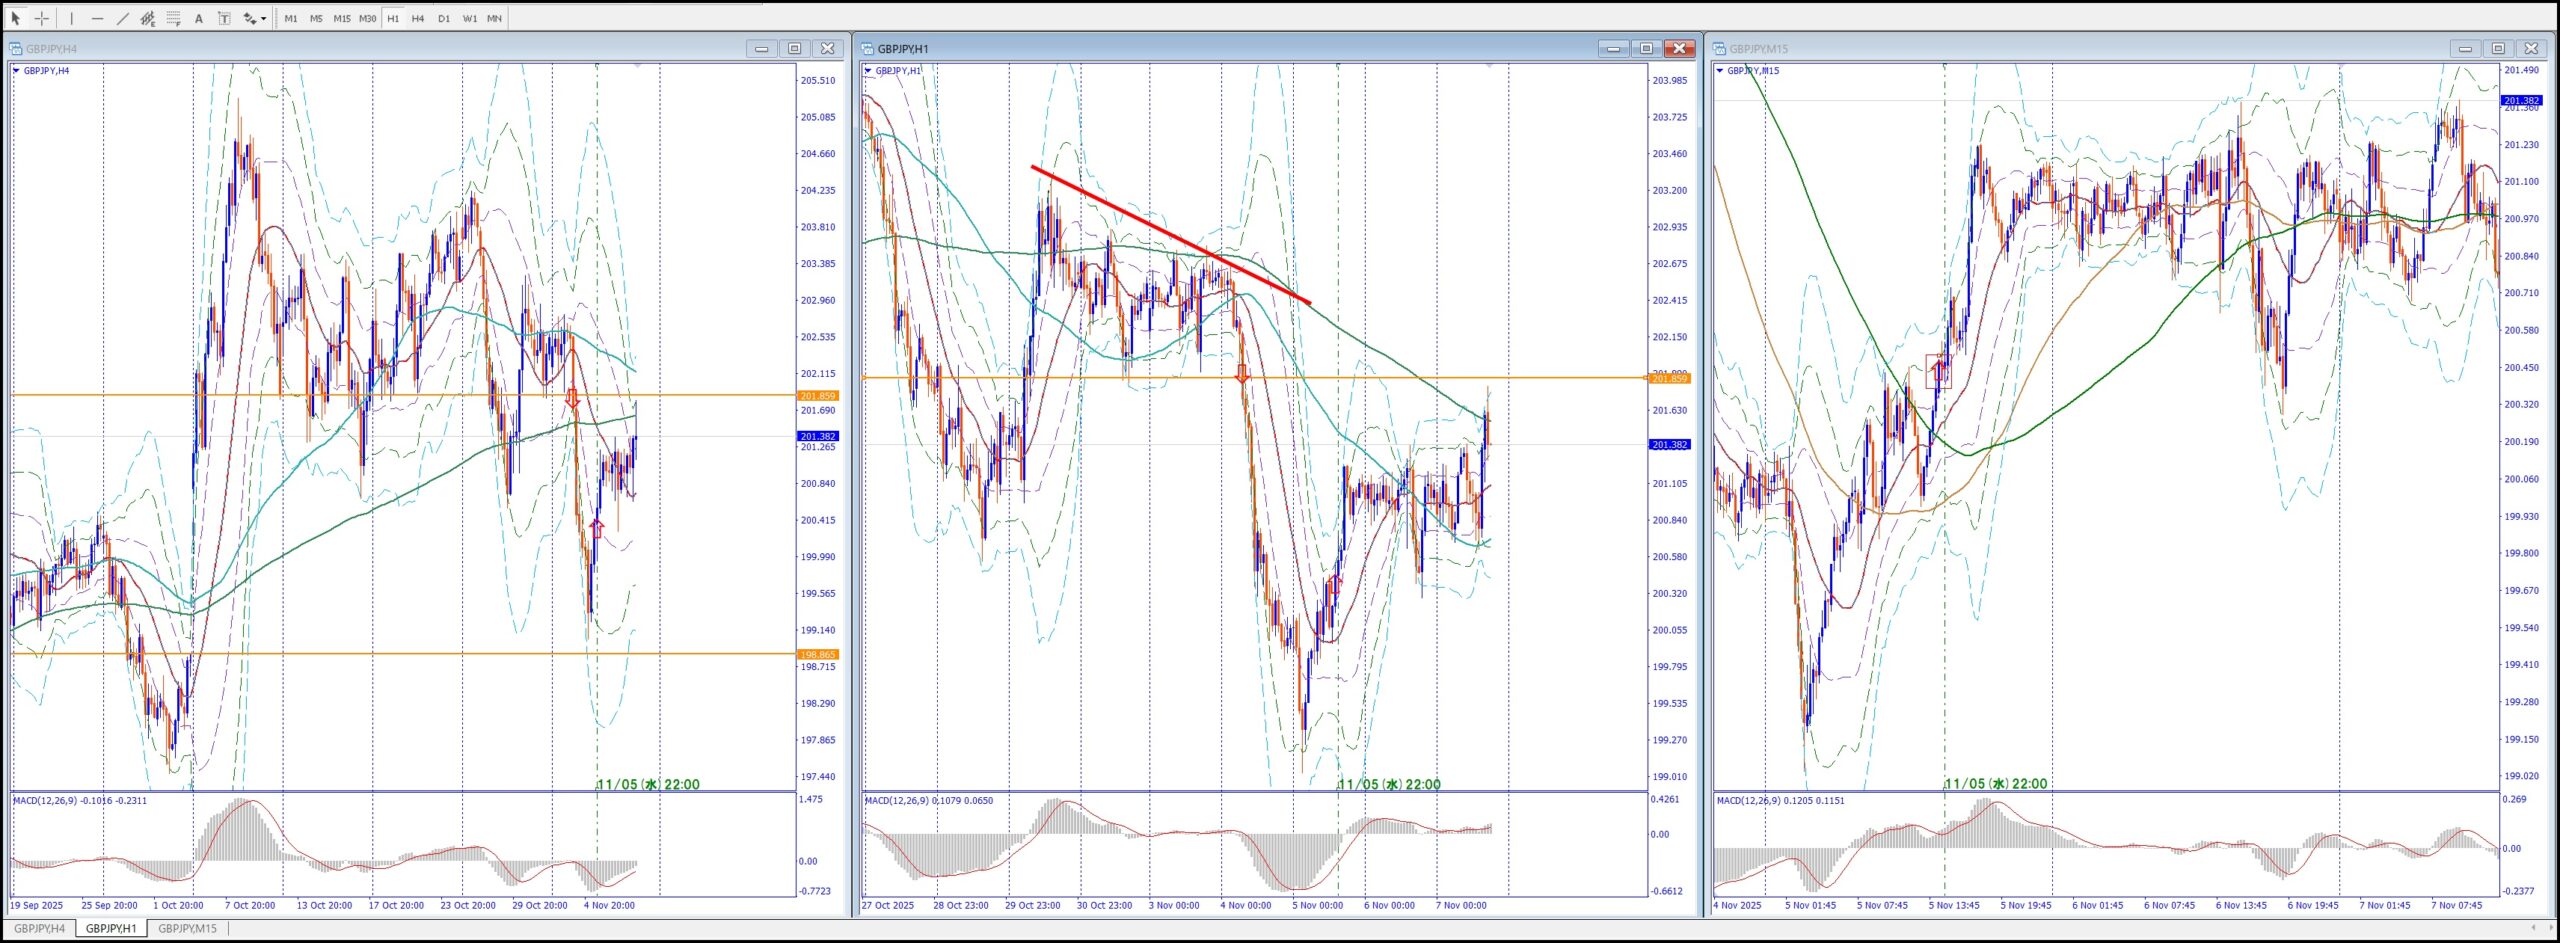Image resolution: width=2560 pixels, height=943 pixels.
Task: Select the Fibonacci retracement tool
Action: [x=173, y=18]
